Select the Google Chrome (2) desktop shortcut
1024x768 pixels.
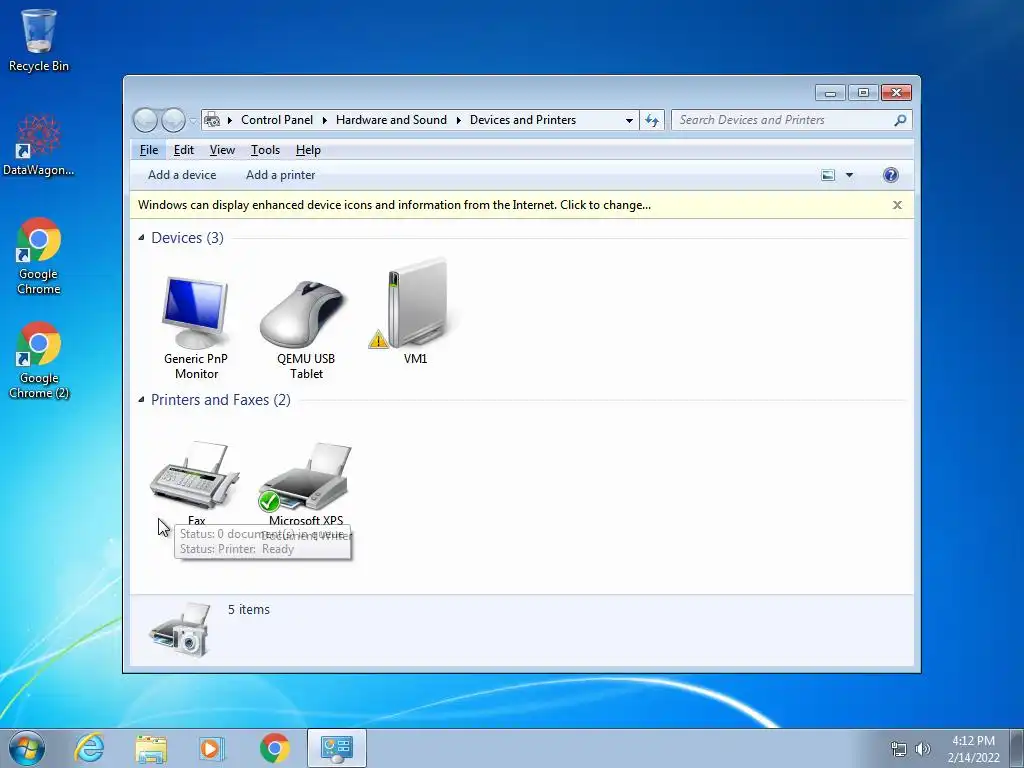(39, 360)
